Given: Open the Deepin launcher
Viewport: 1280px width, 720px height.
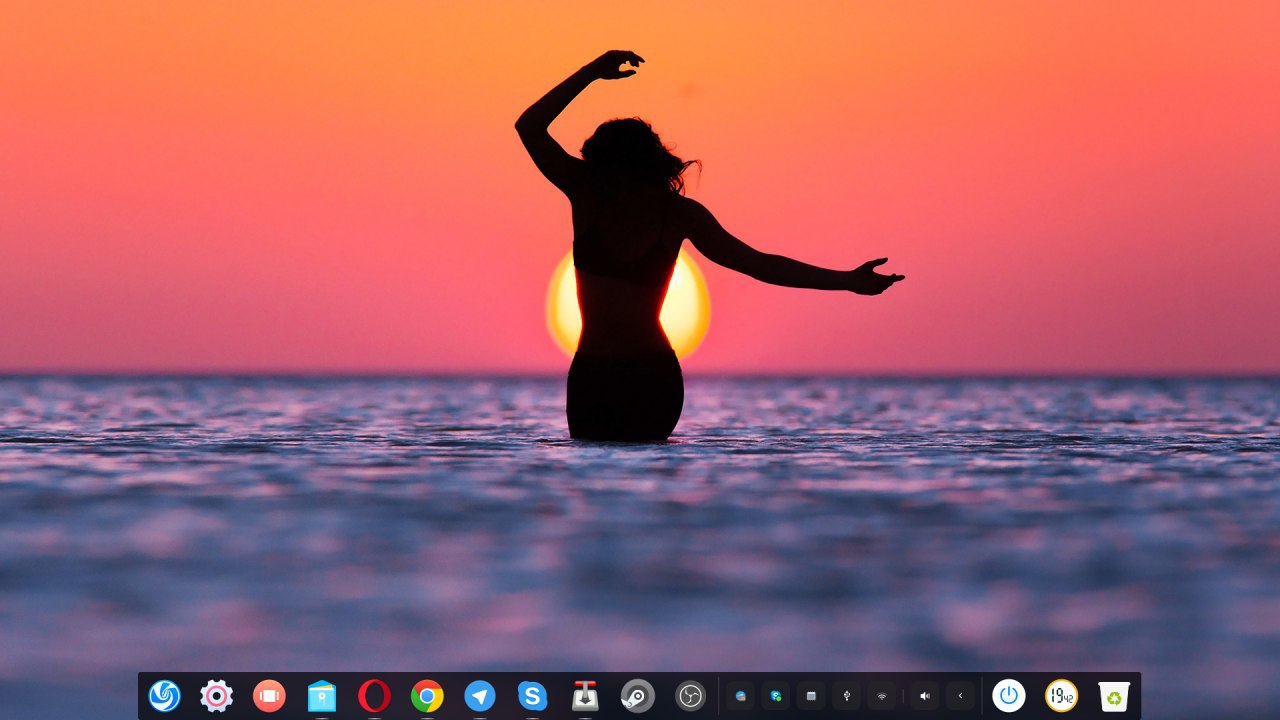Looking at the screenshot, I should 164,696.
